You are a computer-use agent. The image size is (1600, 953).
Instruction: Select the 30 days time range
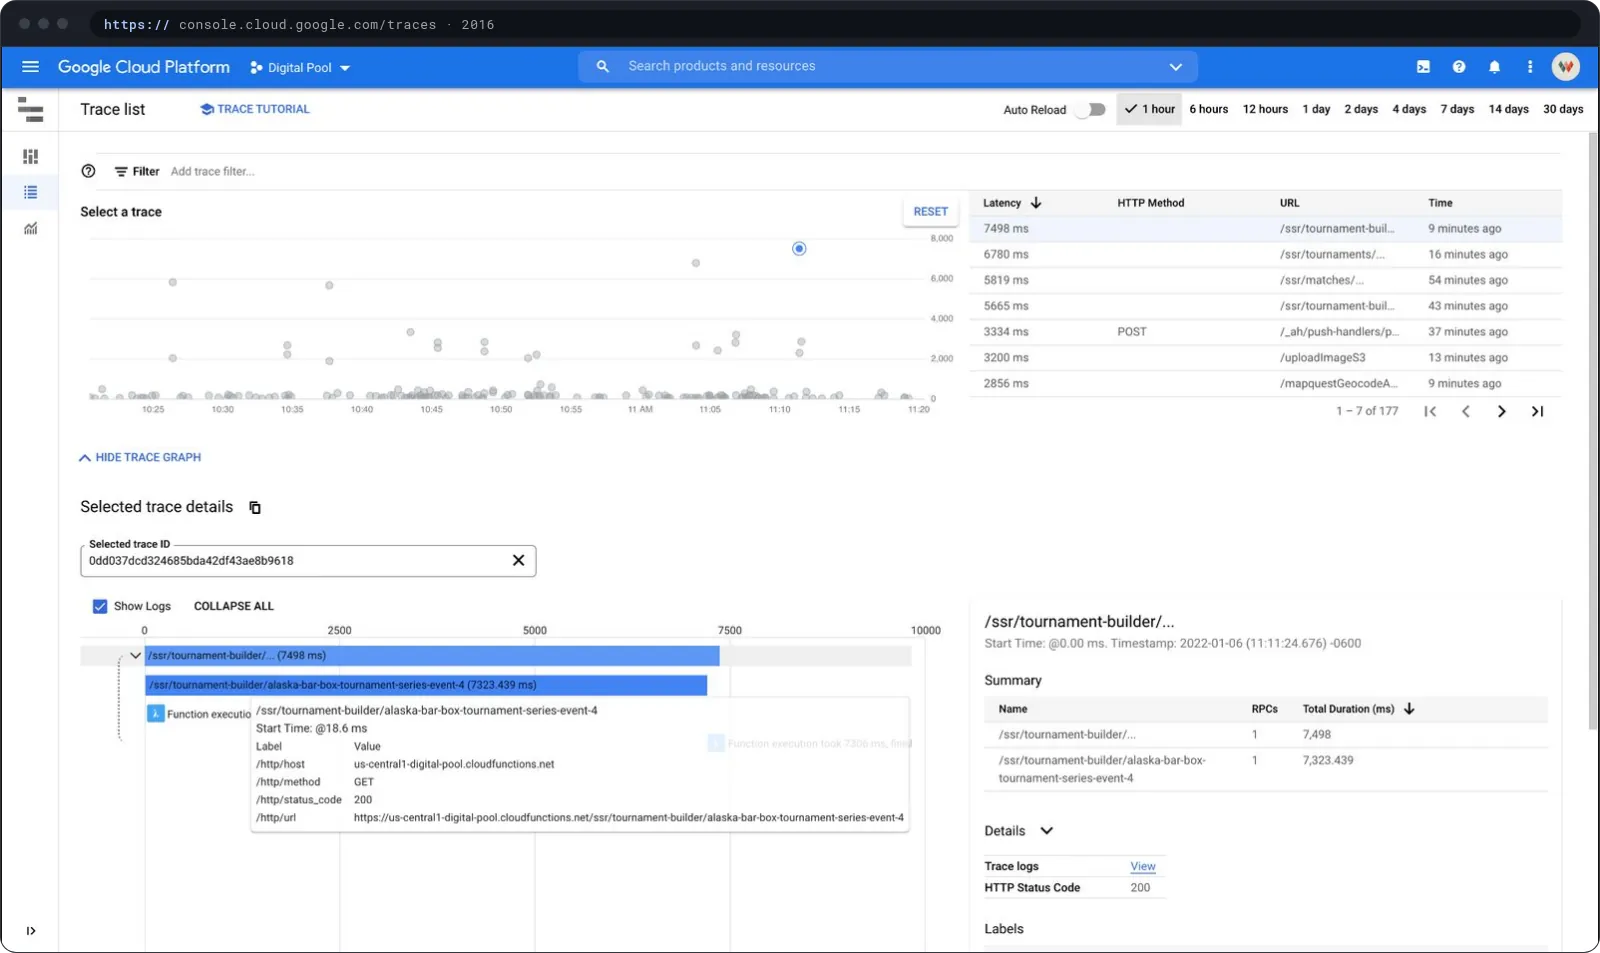pyautogui.click(x=1563, y=109)
